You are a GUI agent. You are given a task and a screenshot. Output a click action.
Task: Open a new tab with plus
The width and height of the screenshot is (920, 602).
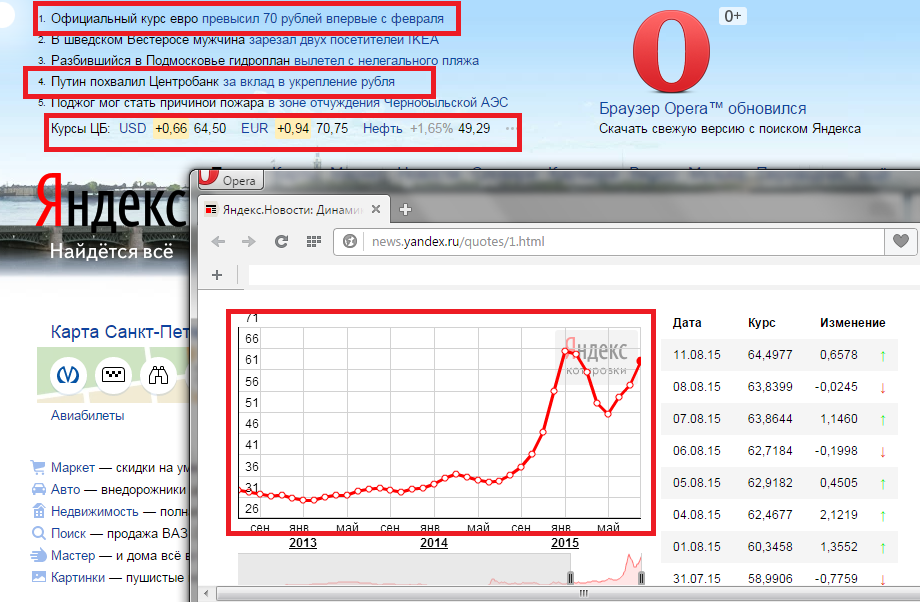405,209
